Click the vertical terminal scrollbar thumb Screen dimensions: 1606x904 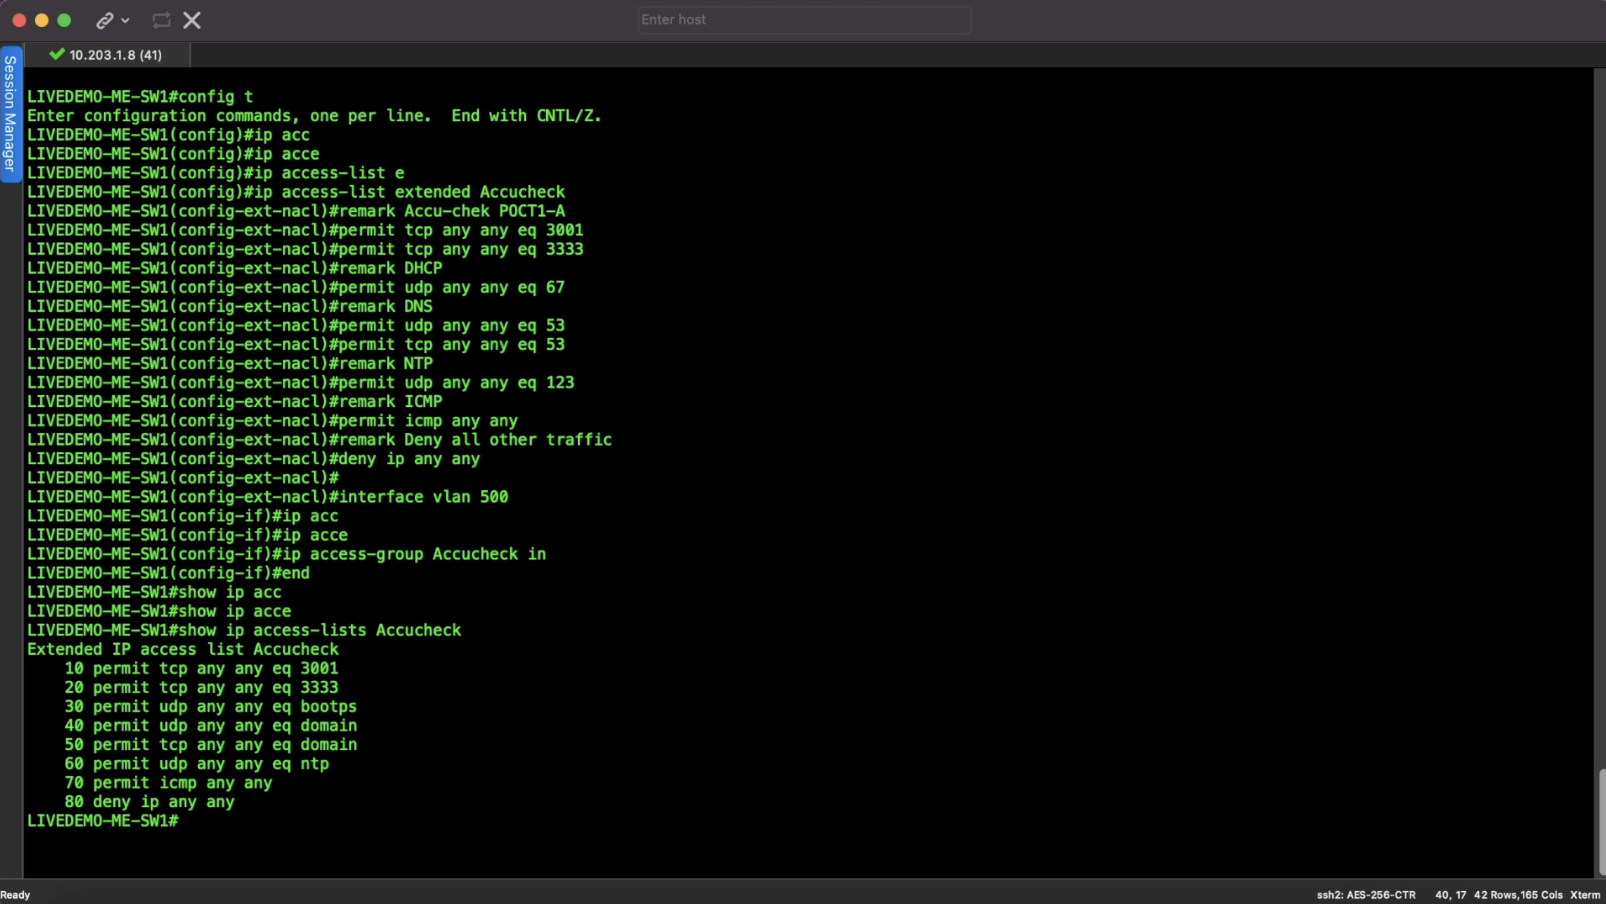pyautogui.click(x=1600, y=822)
